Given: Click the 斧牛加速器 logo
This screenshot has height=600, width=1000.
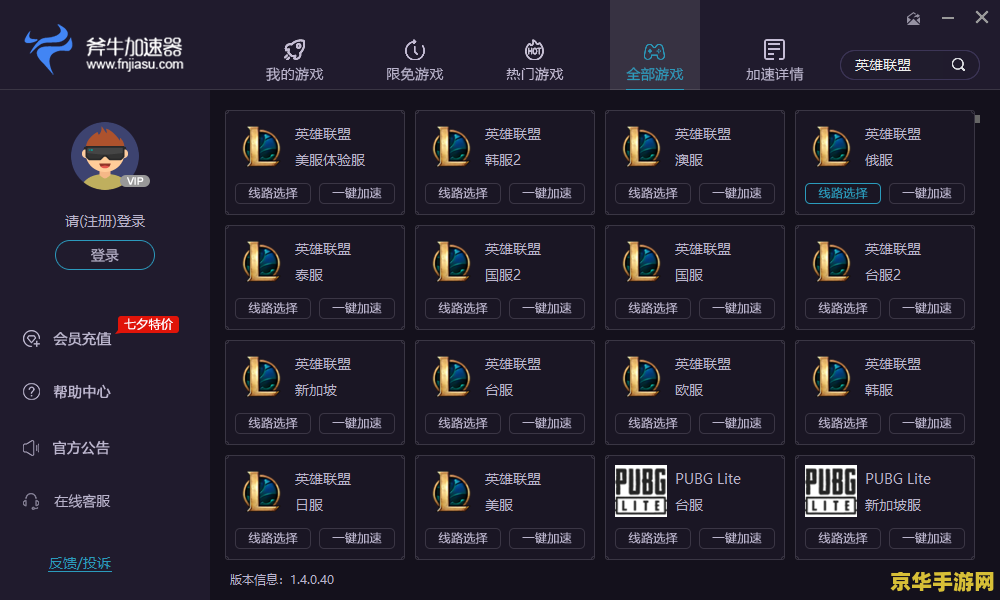Looking at the screenshot, I should pos(104,50).
